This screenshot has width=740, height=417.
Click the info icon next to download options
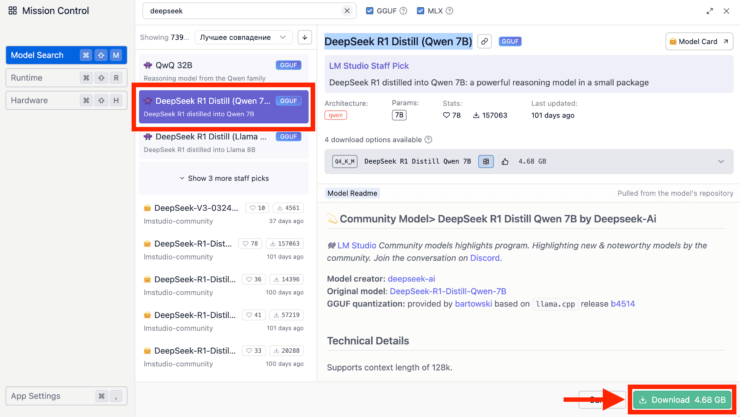pos(429,140)
